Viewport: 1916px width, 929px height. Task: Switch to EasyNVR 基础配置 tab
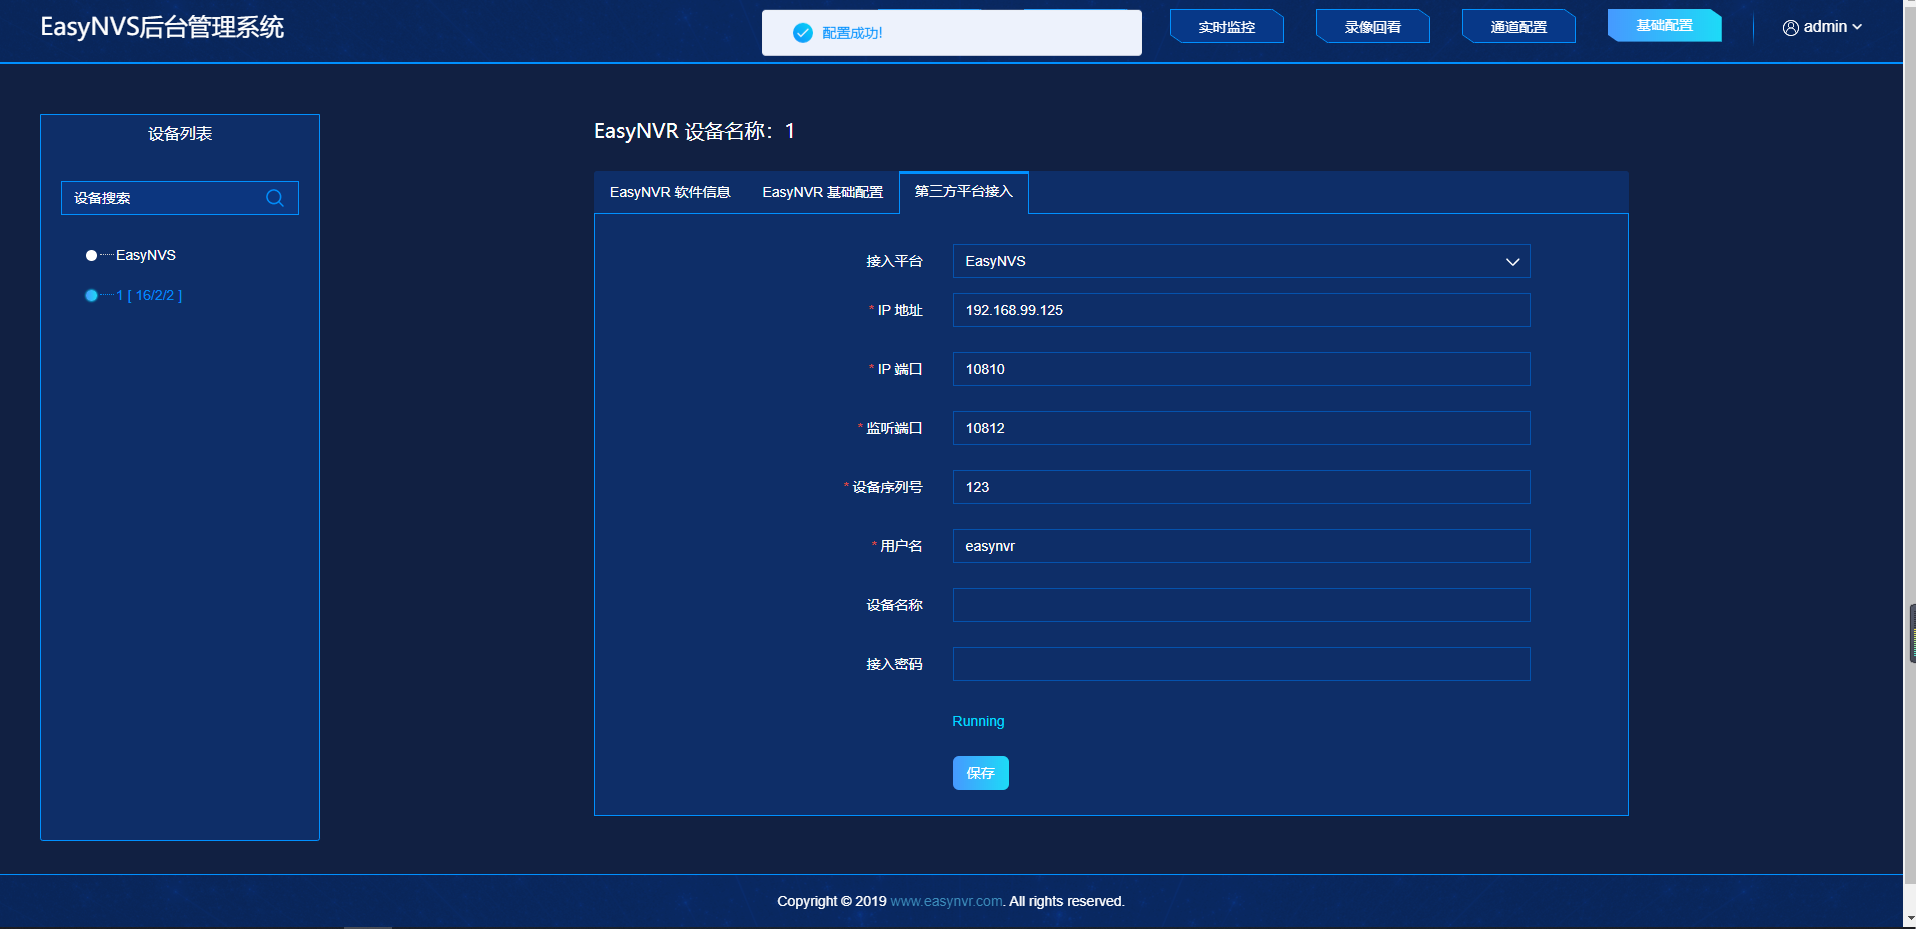tap(822, 192)
